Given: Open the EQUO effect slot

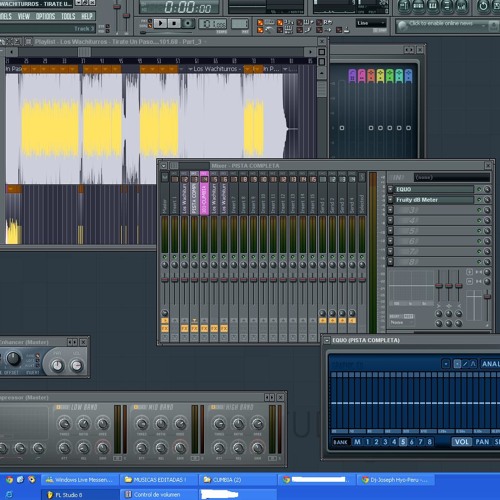Looking at the screenshot, I should pyautogui.click(x=434, y=189).
